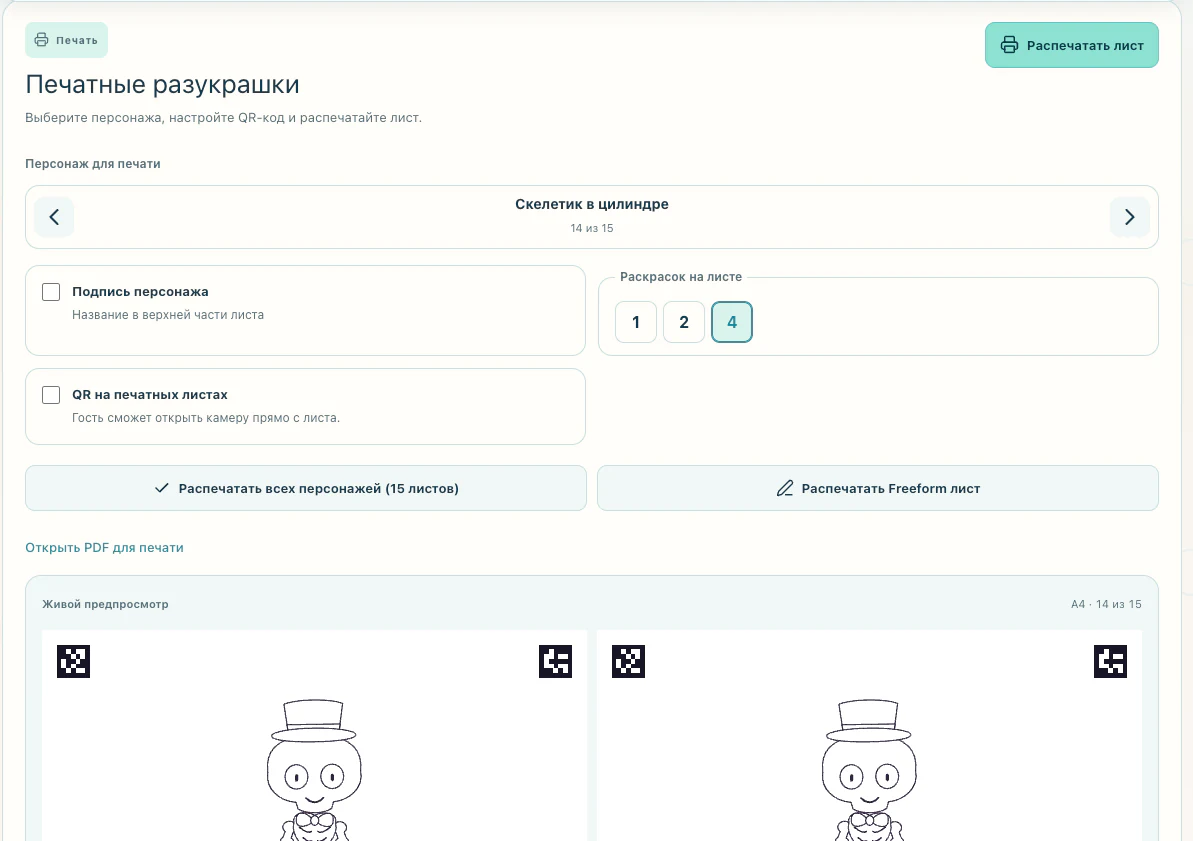The image size is (1193, 841).
Task: Open the "Открыть PDF для печати" link
Action: point(104,547)
